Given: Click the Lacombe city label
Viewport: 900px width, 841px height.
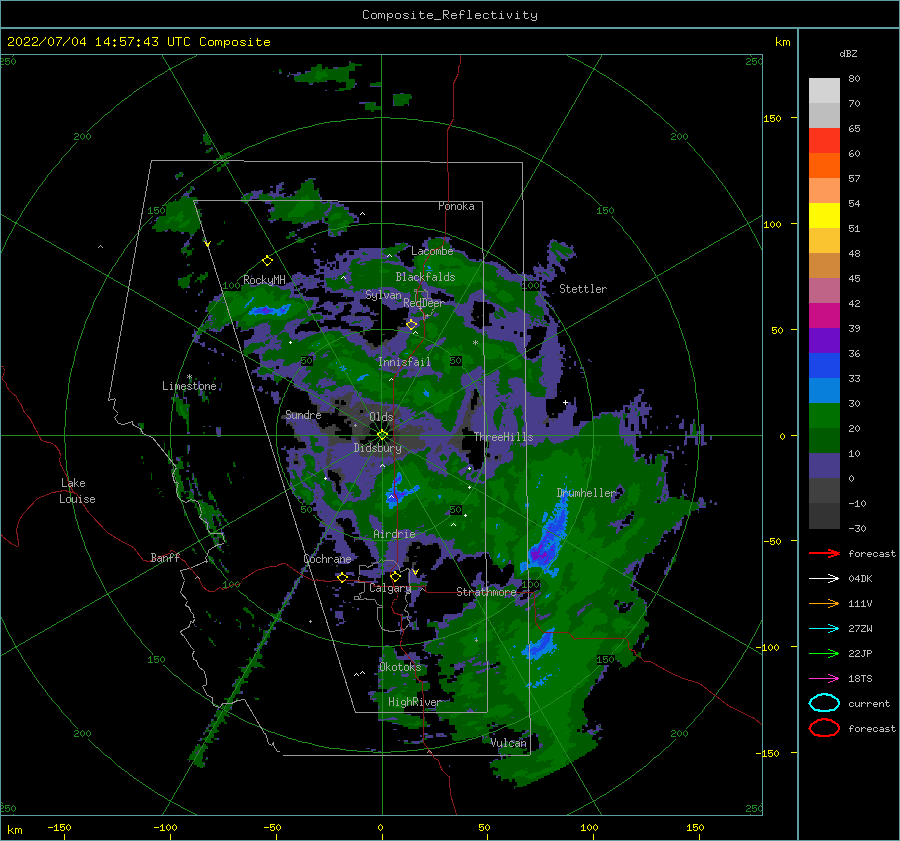Looking at the screenshot, I should pyautogui.click(x=432, y=251).
